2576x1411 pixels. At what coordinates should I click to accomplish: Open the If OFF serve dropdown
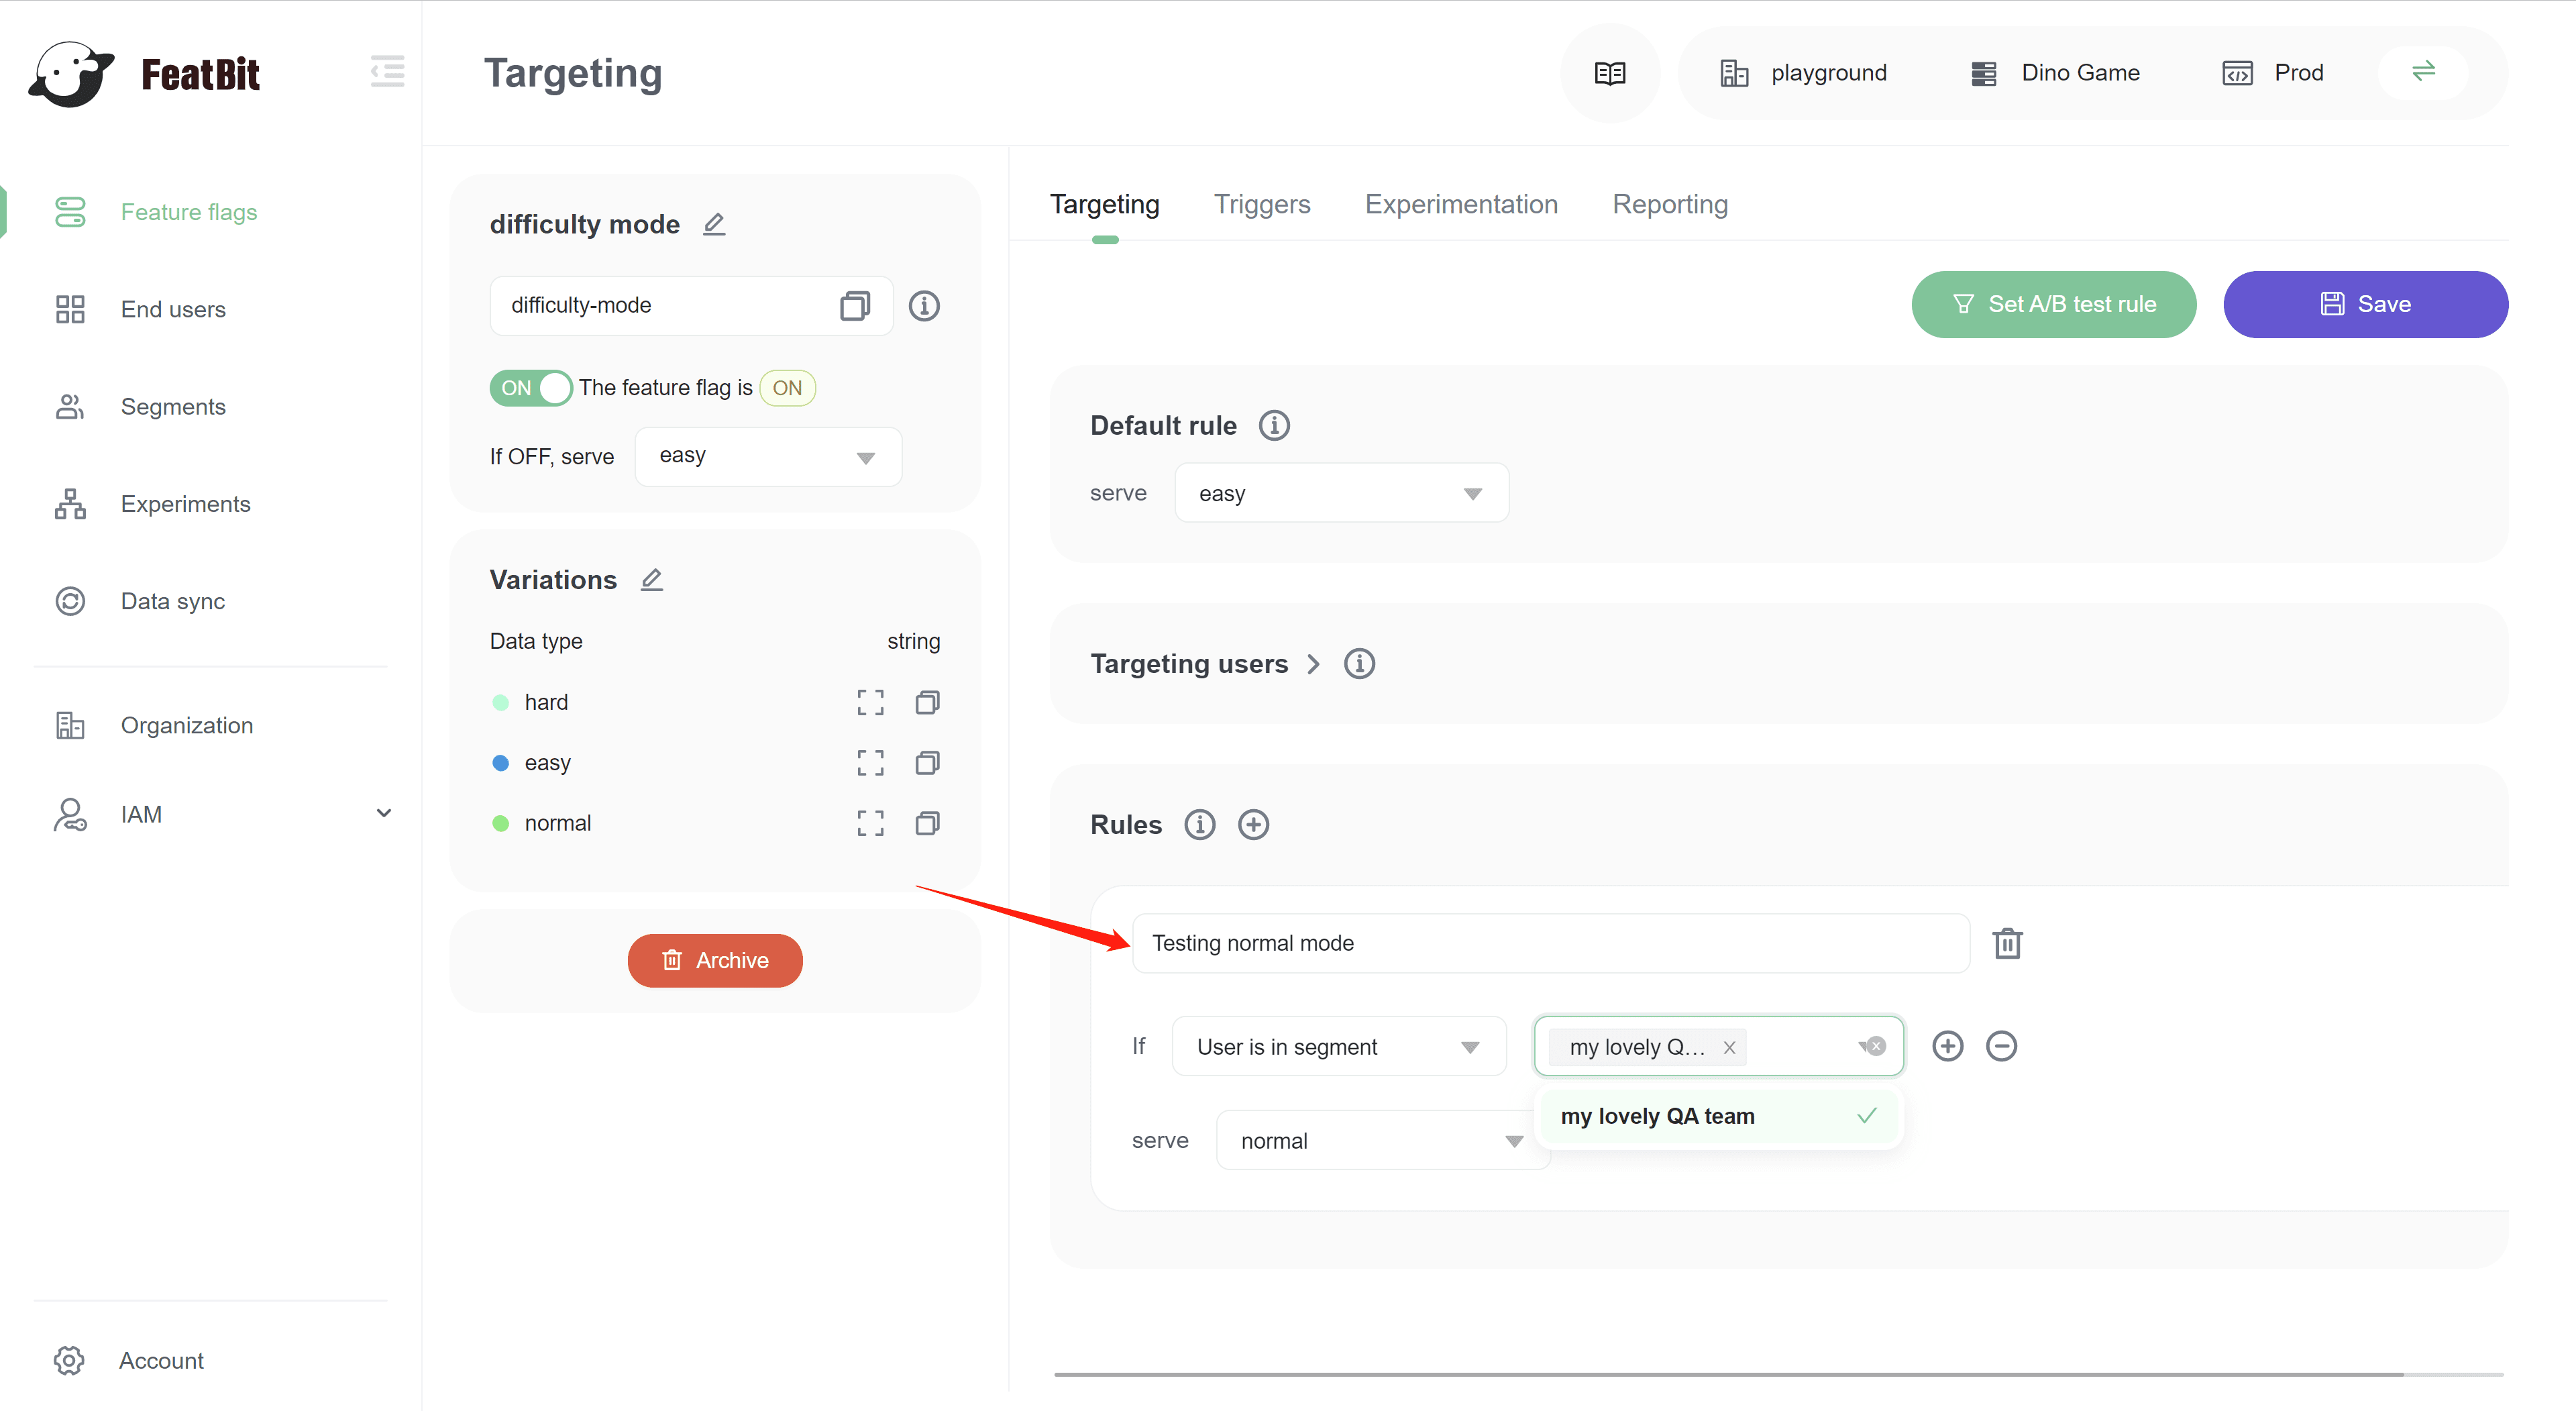click(x=767, y=457)
